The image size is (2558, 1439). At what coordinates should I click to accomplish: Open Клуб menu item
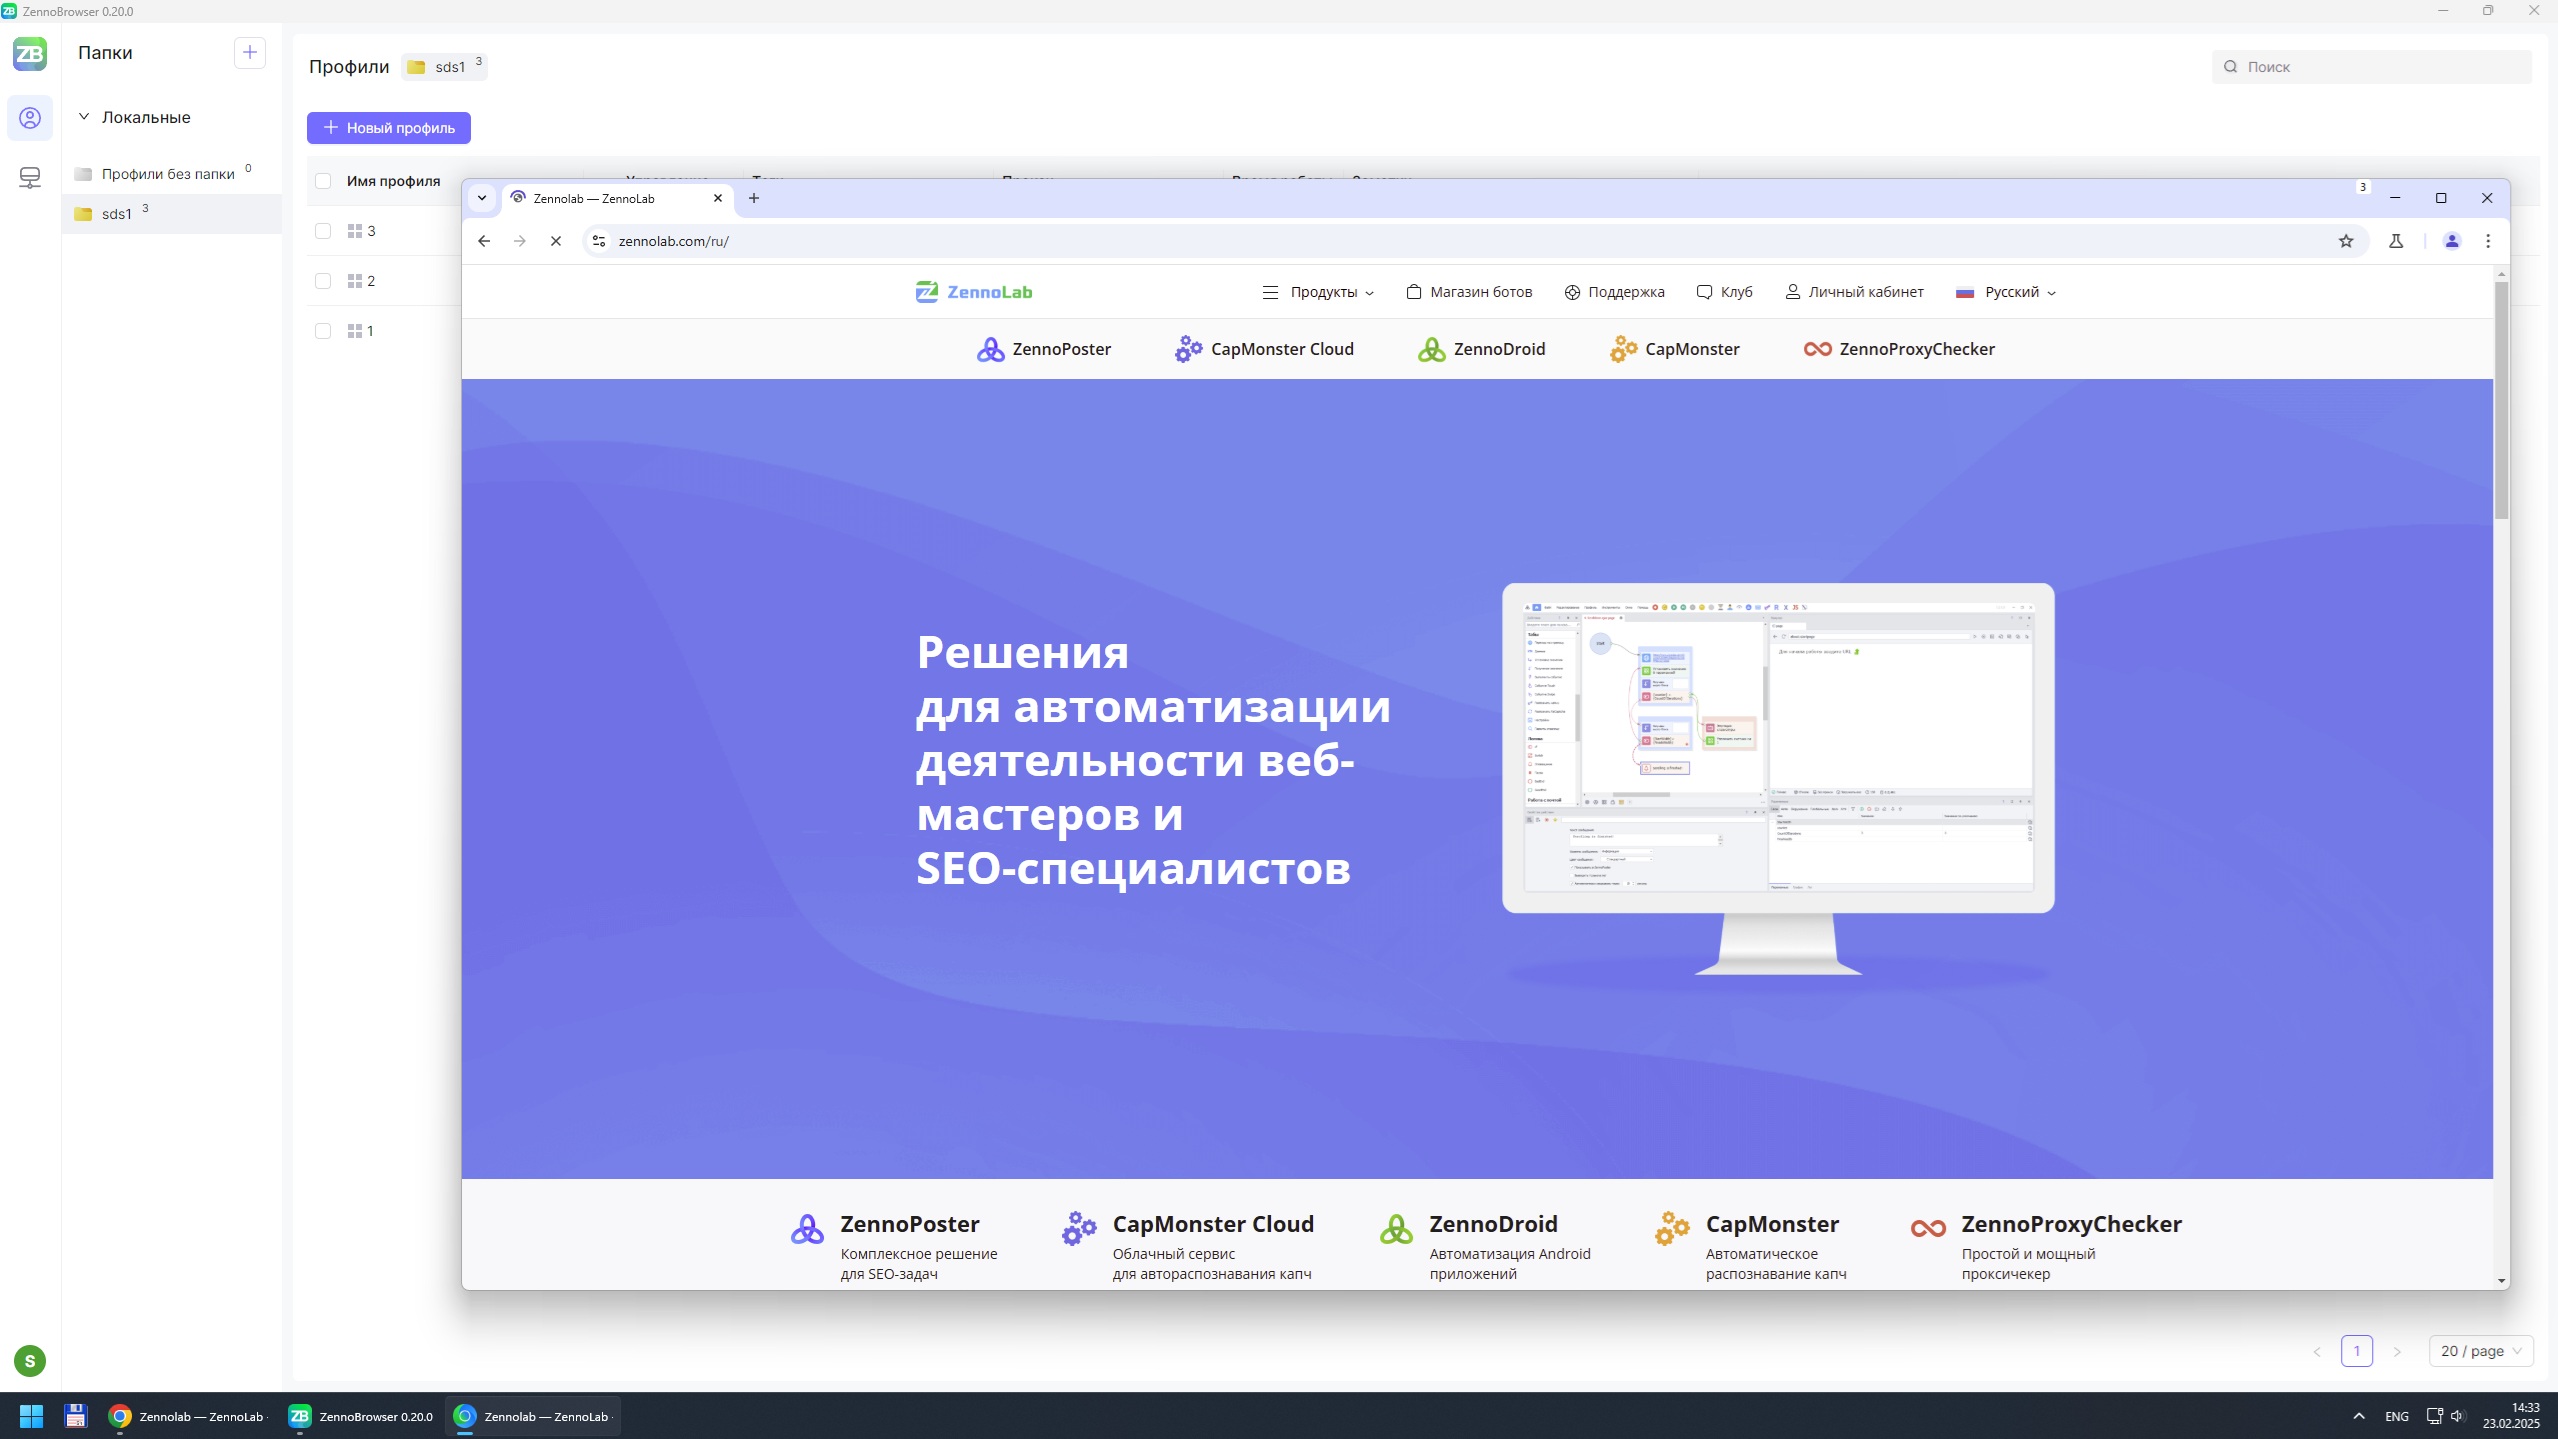1724,292
